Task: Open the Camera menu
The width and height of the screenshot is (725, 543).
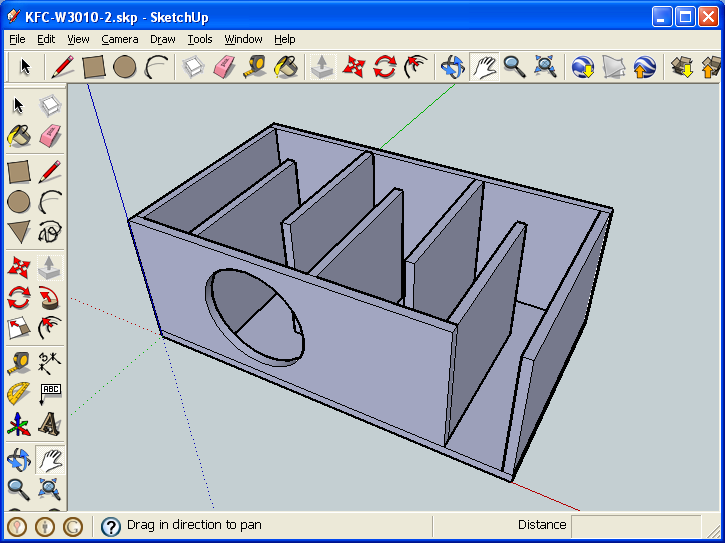Action: pos(120,39)
